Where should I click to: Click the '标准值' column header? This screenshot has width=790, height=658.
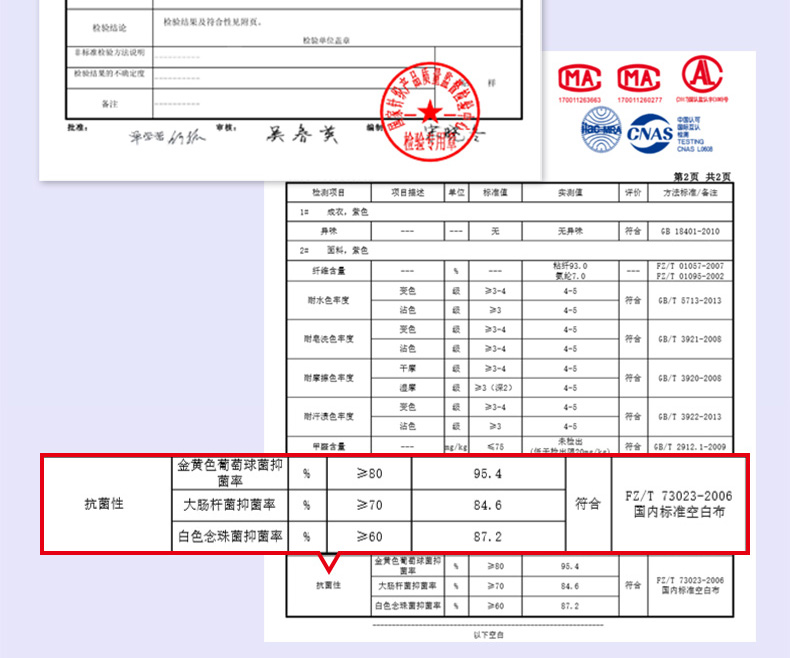pyautogui.click(x=495, y=192)
